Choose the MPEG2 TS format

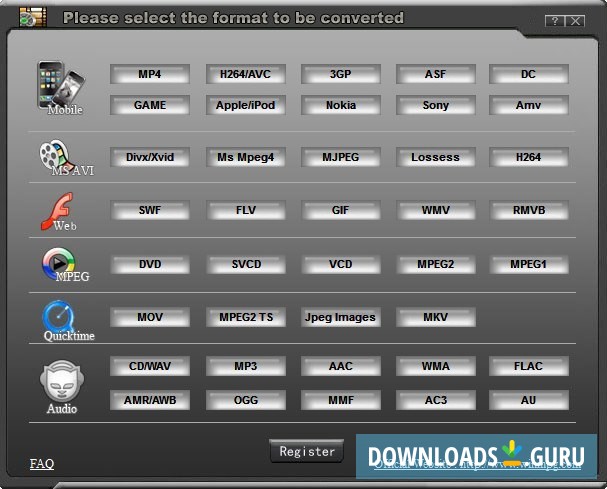tap(245, 317)
